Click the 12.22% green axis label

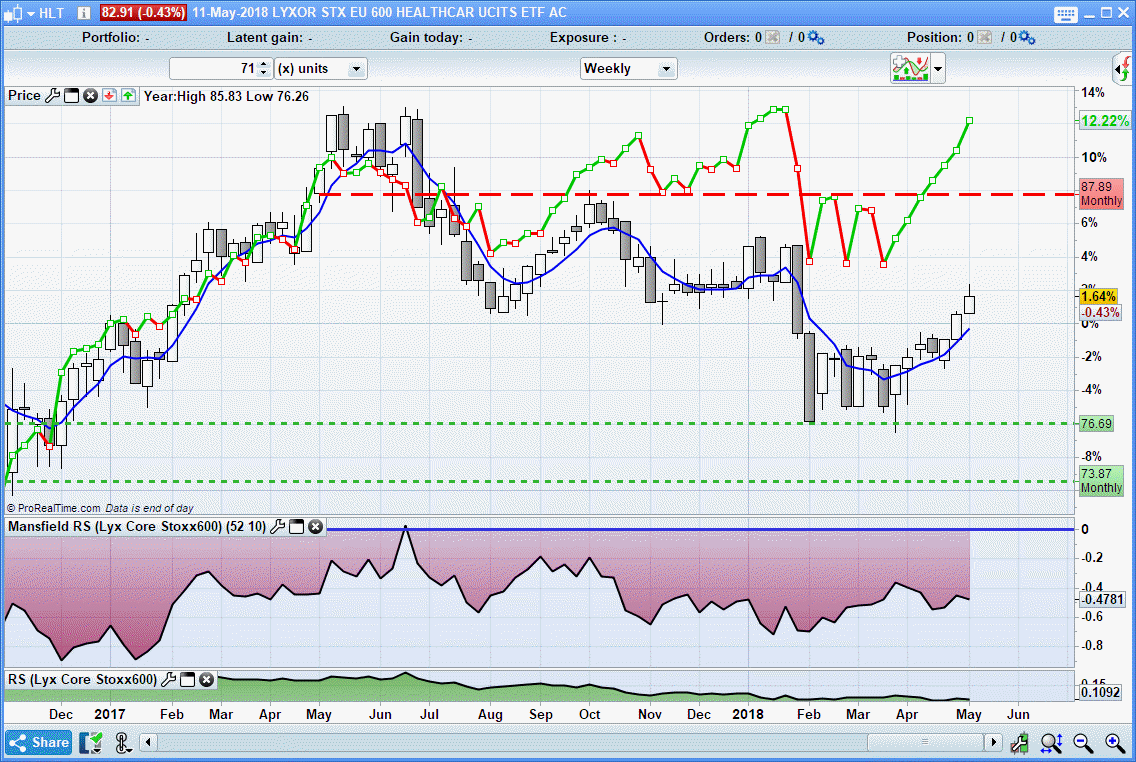1104,121
